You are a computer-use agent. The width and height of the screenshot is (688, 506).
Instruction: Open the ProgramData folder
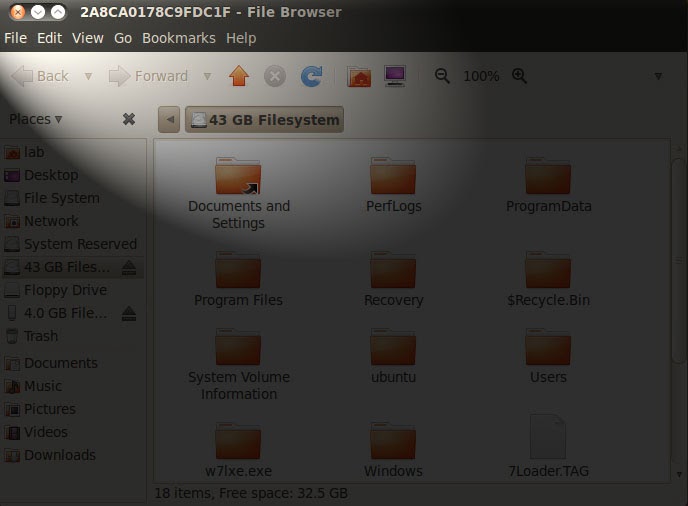coord(548,185)
